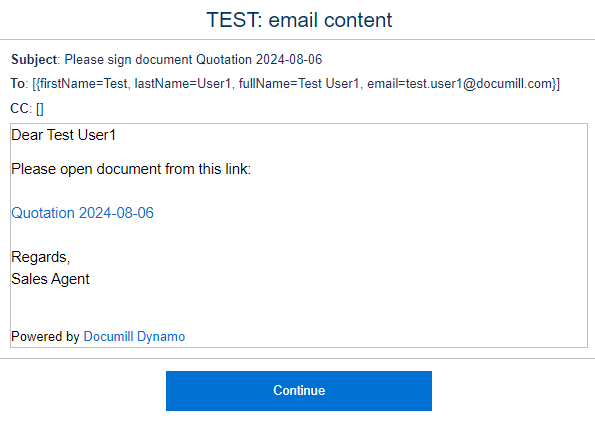
Task: Click the Sales Agent signature
Action: (50, 279)
